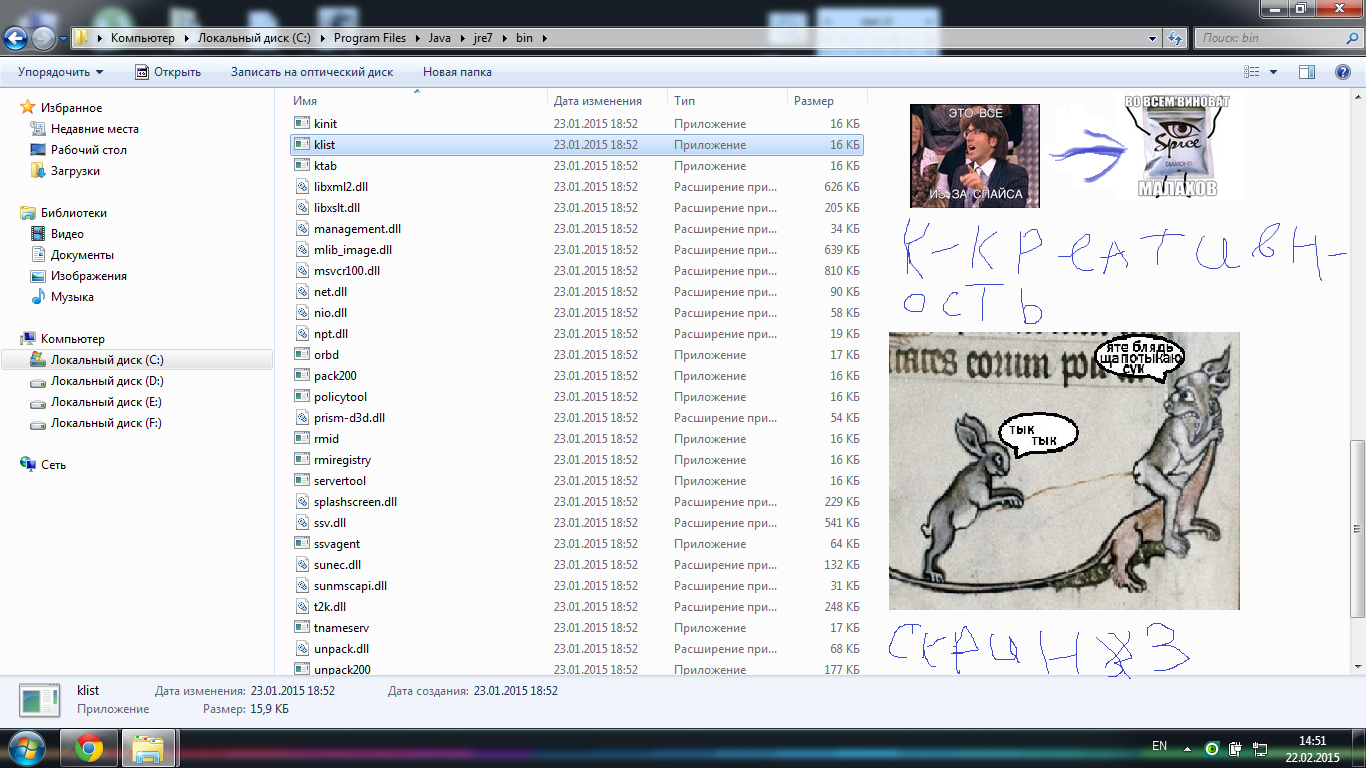1366x768 pixels.
Task: Open the recent locations dropdown arrow
Action: 64,39
